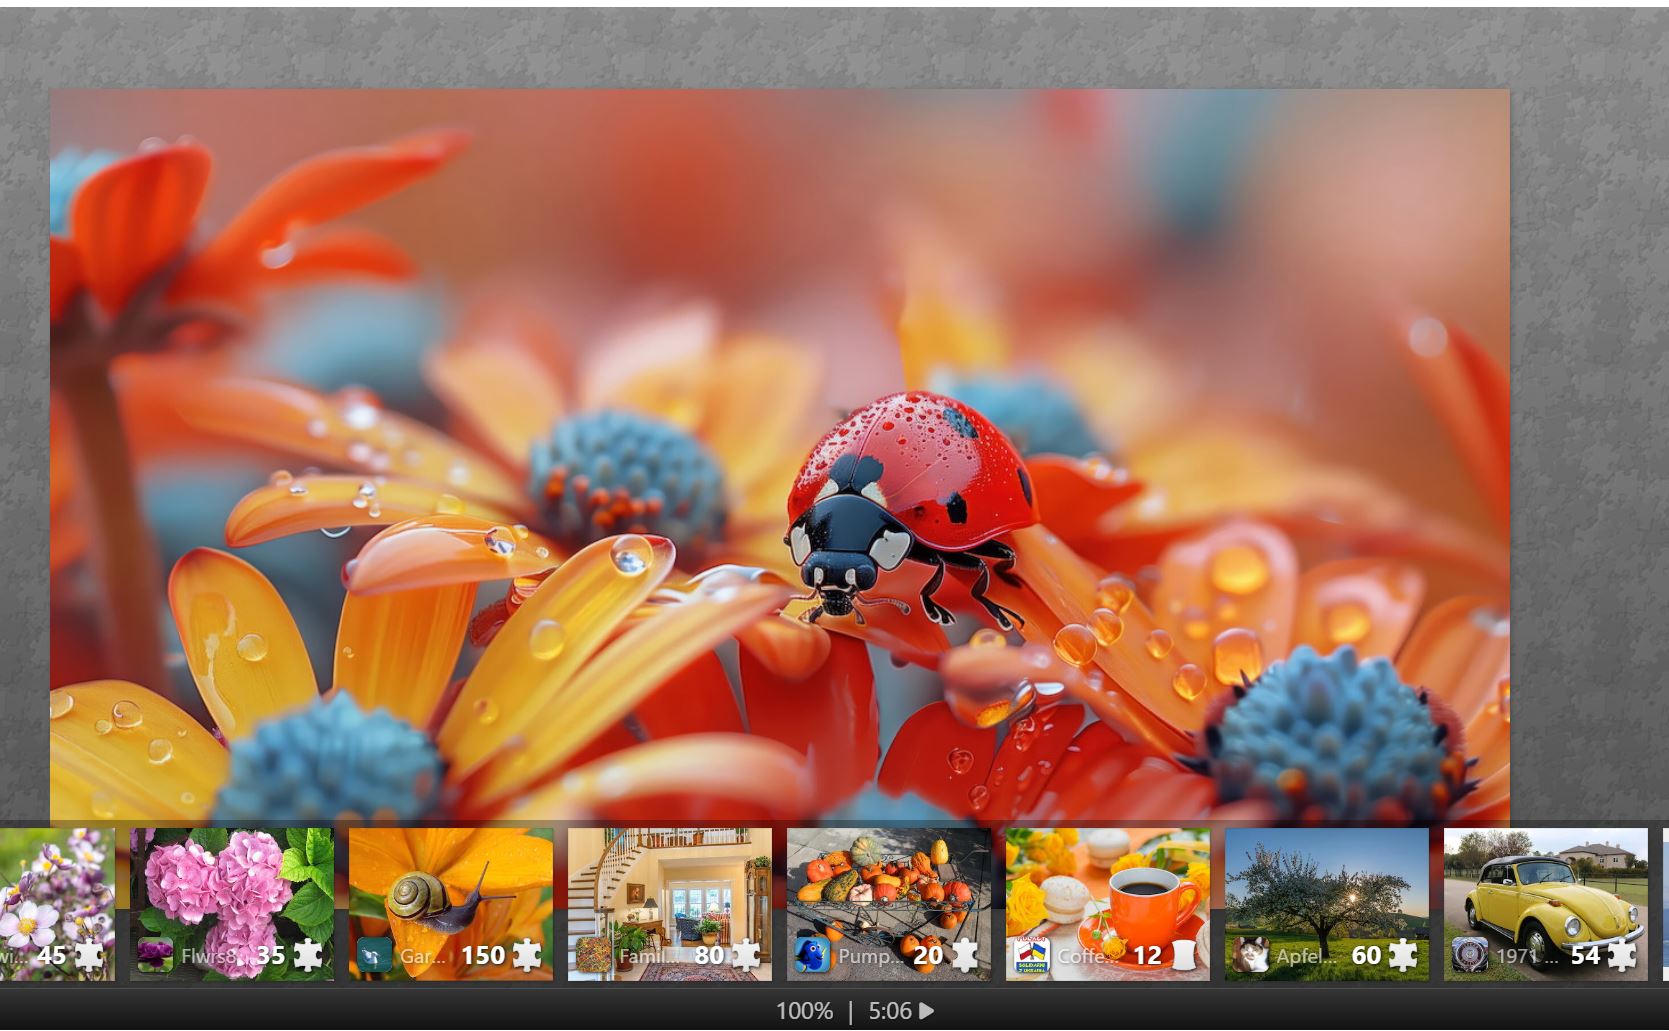The width and height of the screenshot is (1669, 1031).
Task: Click puzzle piece icon beside 150 count
Action: tap(526, 955)
